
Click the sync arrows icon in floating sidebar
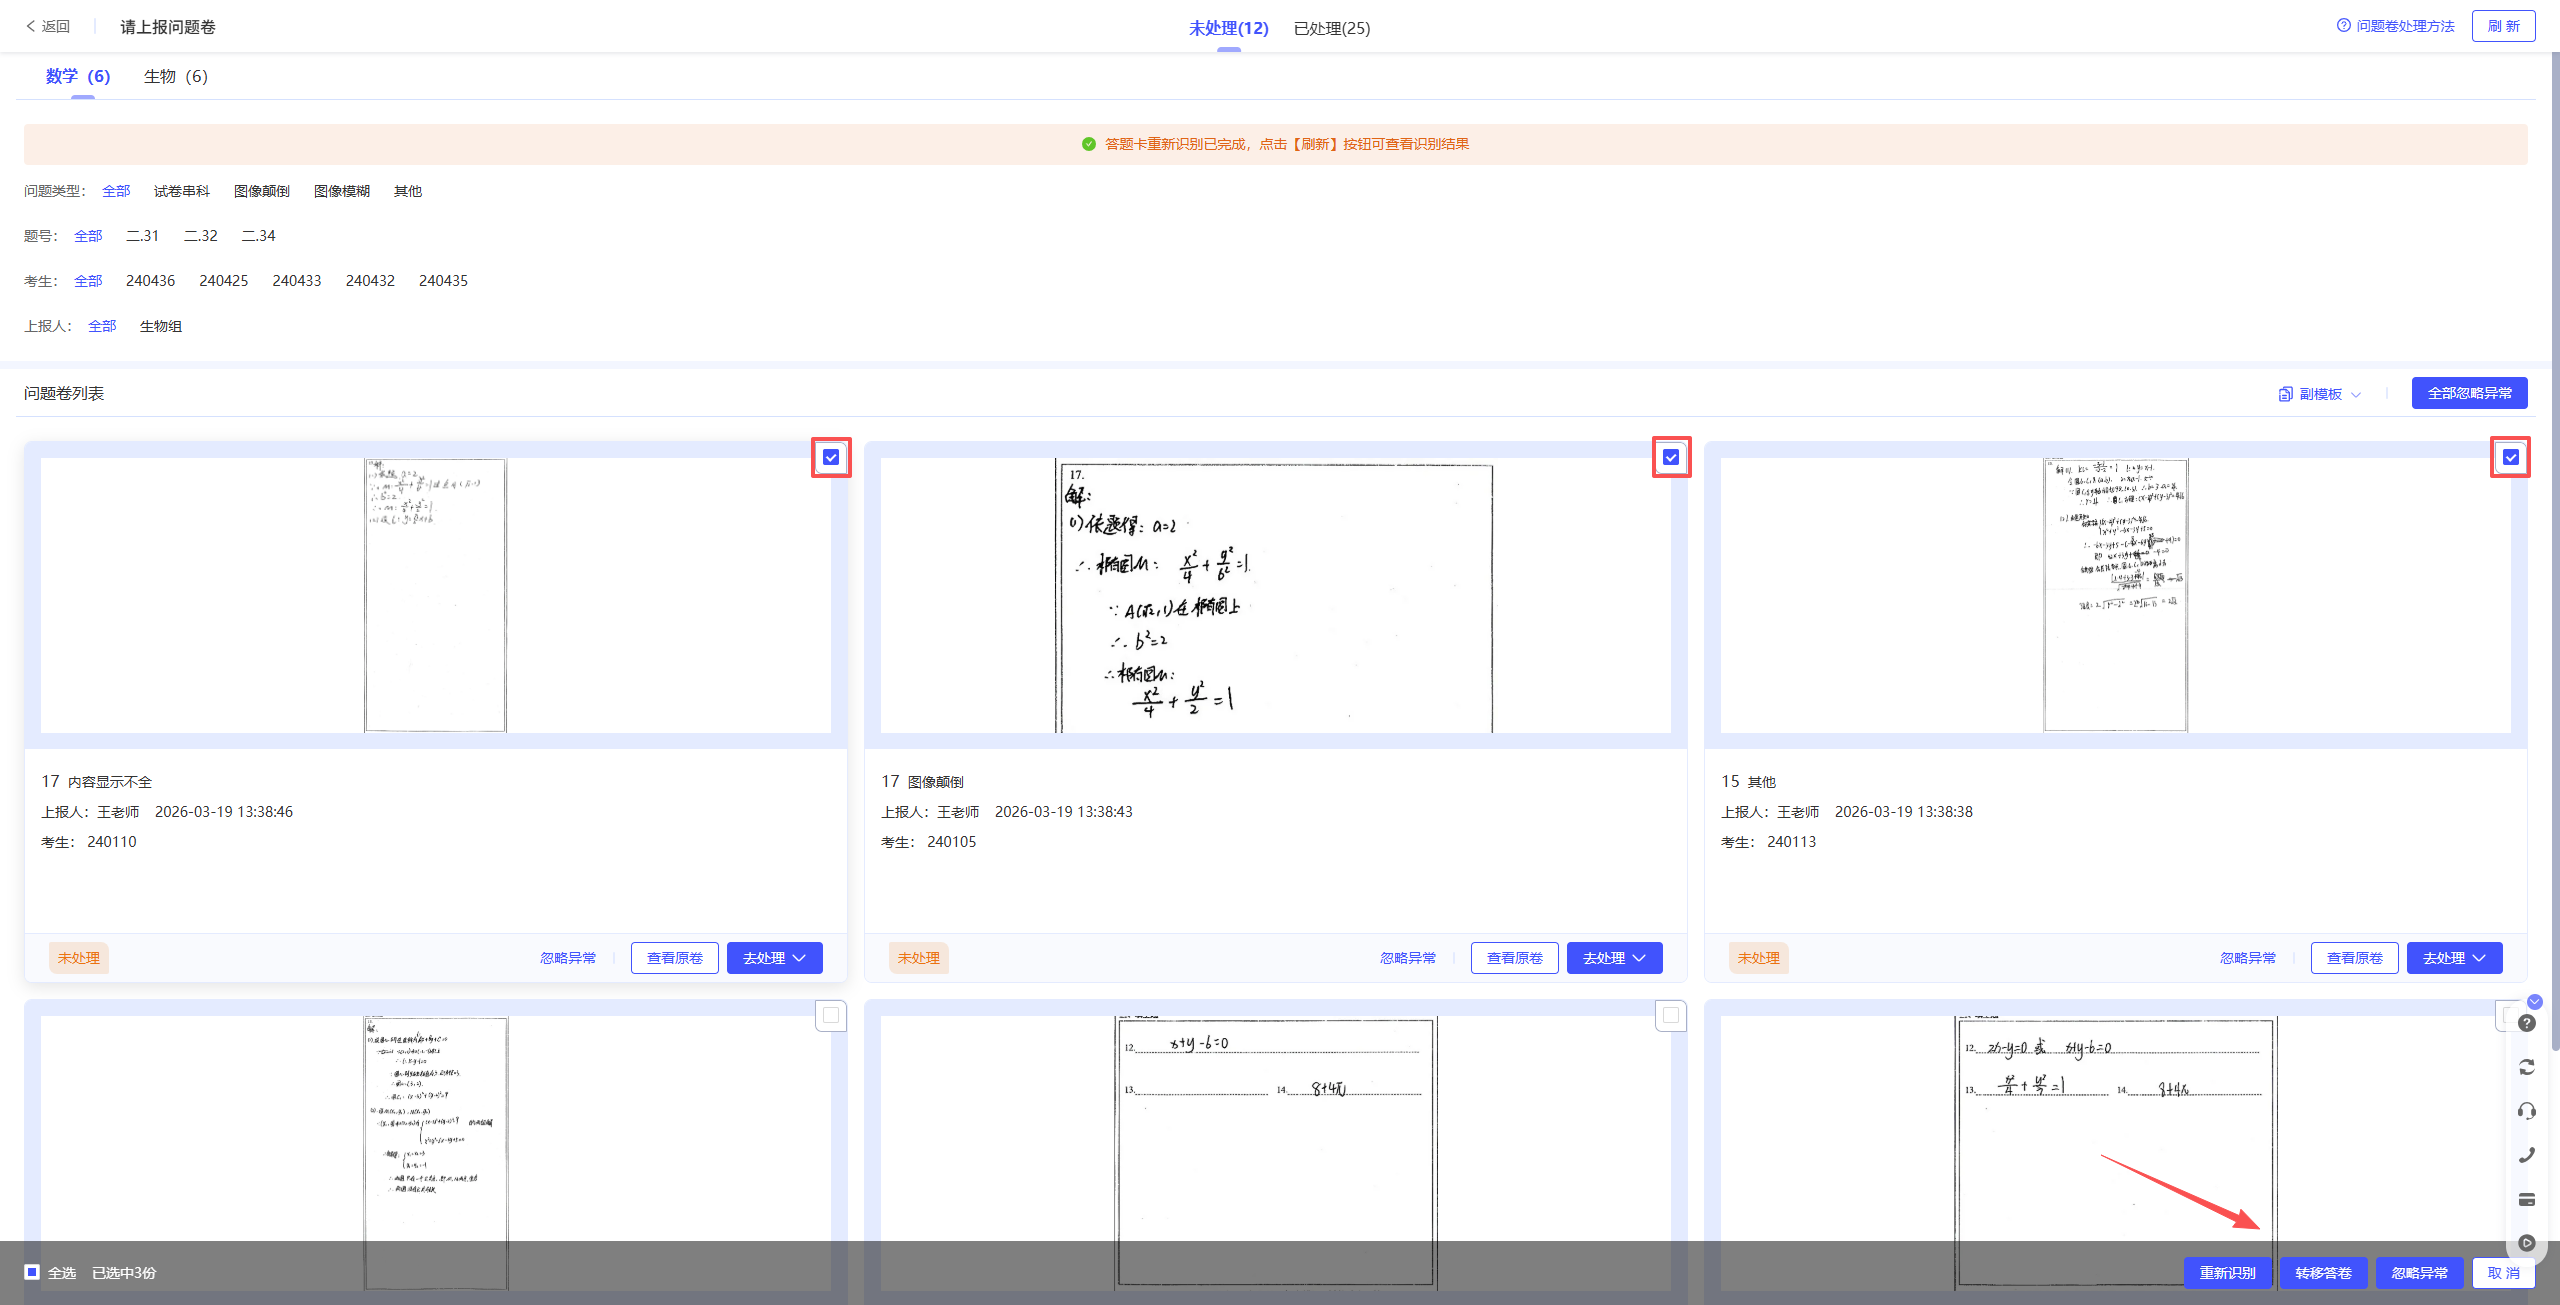coord(2527,1067)
